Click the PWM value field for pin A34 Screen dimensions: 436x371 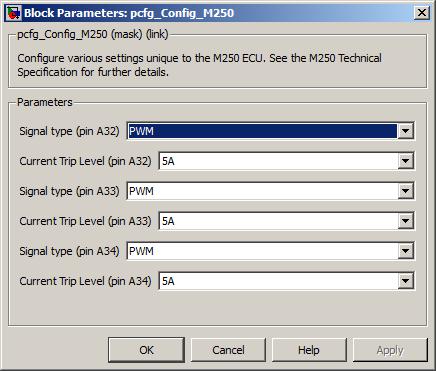point(262,251)
